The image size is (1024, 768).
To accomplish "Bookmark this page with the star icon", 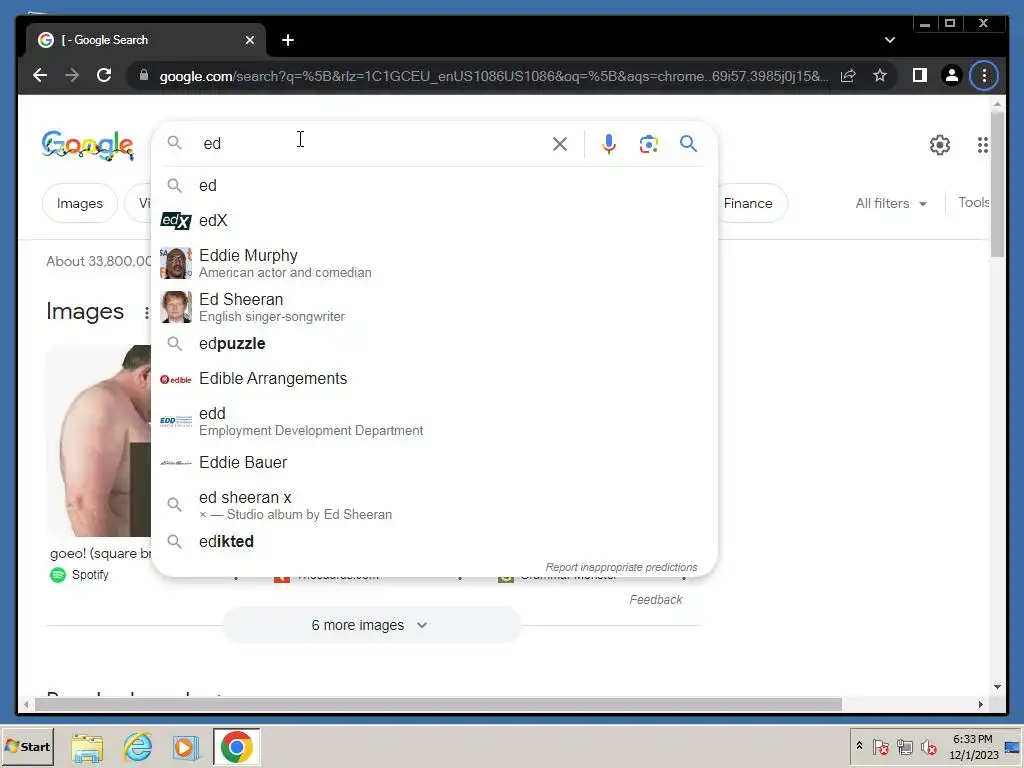I will click(x=880, y=76).
